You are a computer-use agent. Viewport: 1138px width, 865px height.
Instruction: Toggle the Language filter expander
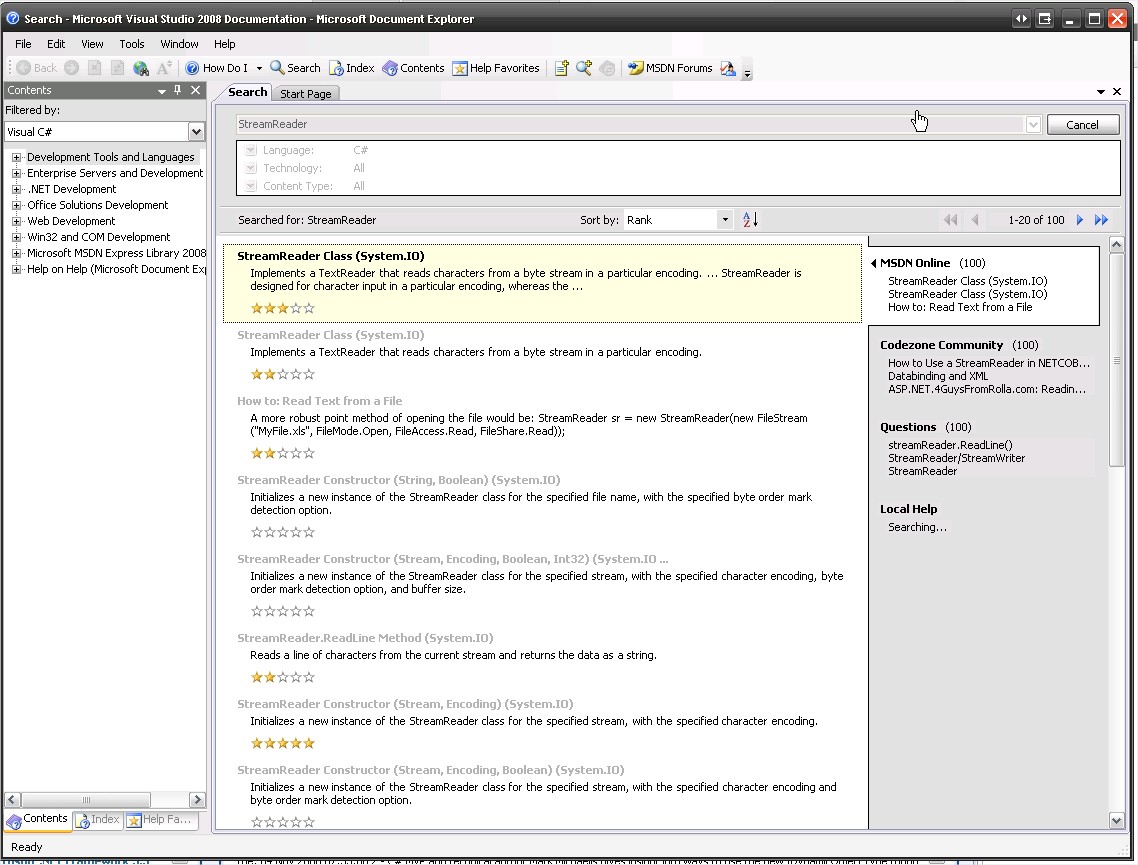coord(251,150)
